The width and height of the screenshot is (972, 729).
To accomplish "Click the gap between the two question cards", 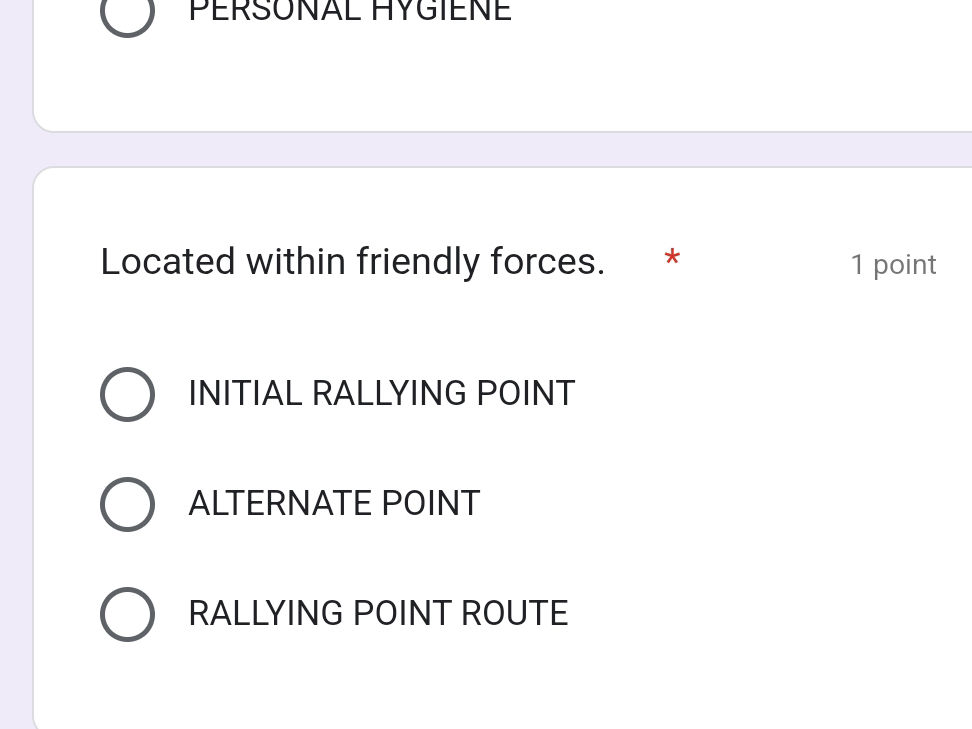I will 500,147.
